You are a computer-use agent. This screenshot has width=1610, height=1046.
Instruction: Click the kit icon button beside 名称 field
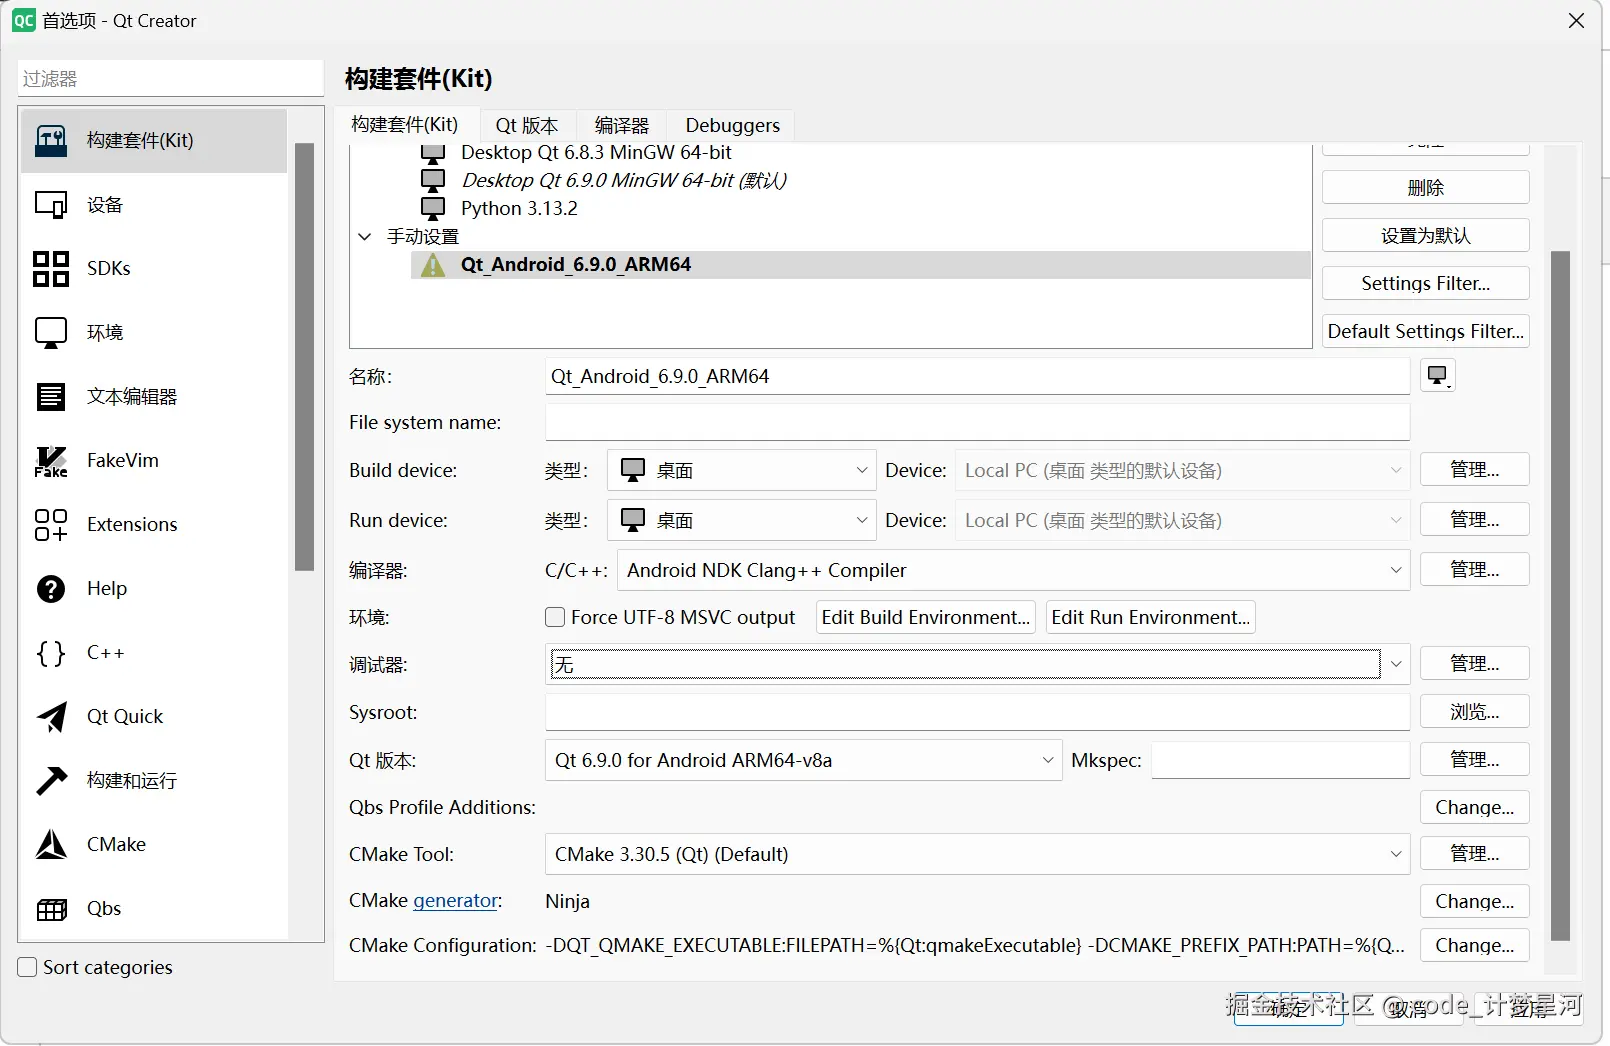1438,376
